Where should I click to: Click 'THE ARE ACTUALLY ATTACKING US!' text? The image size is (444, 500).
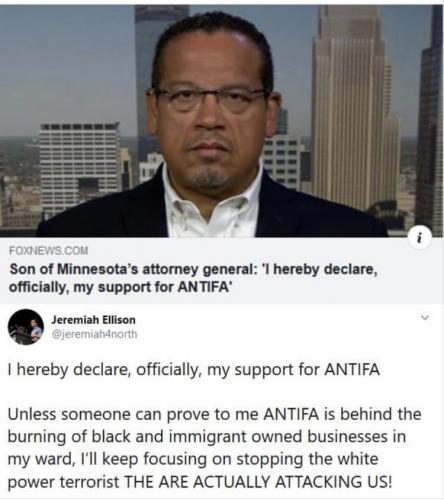258,482
